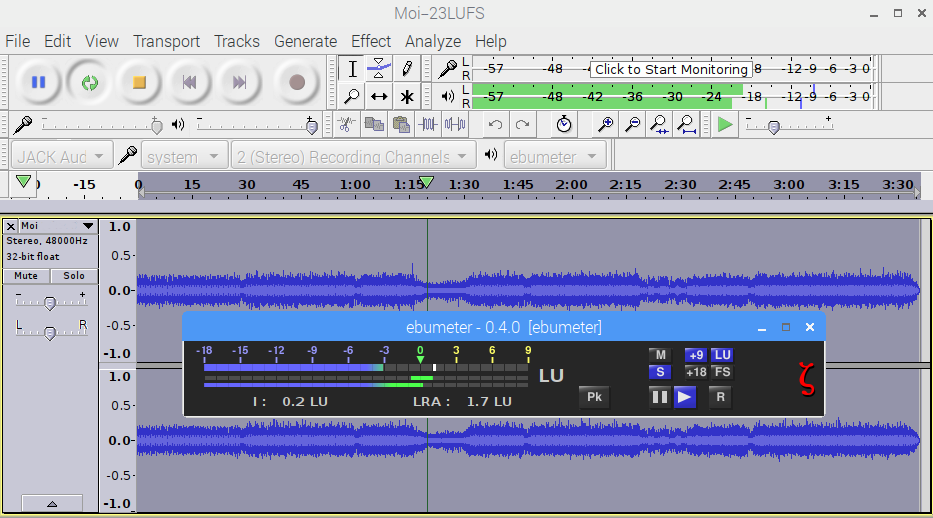Stop playback with the Stop button
The width and height of the screenshot is (933, 518).
(x=139, y=82)
